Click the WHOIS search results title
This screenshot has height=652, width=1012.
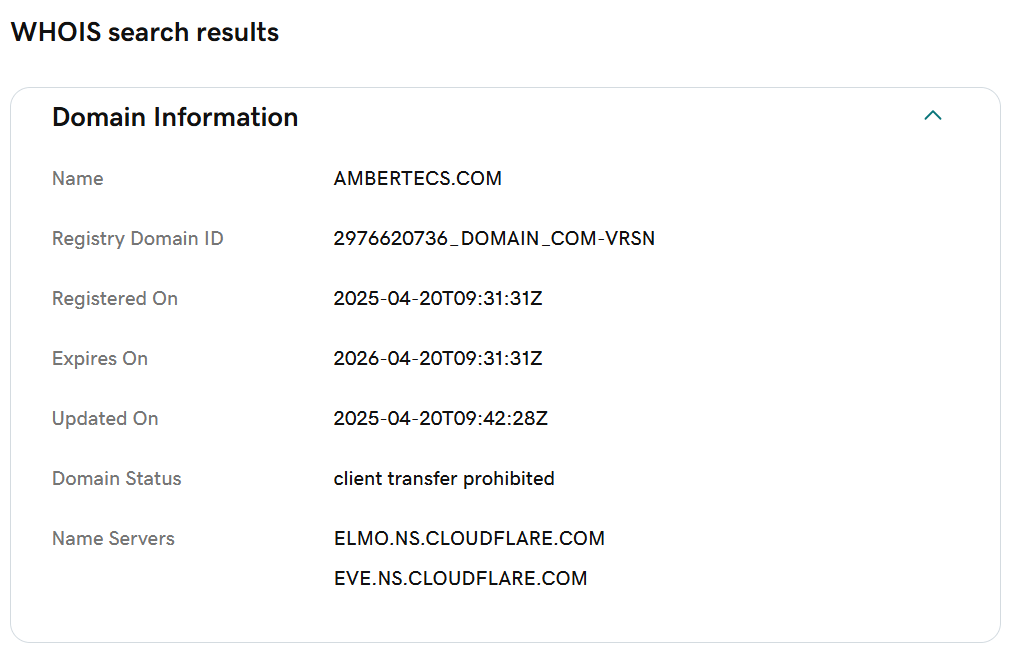(145, 32)
